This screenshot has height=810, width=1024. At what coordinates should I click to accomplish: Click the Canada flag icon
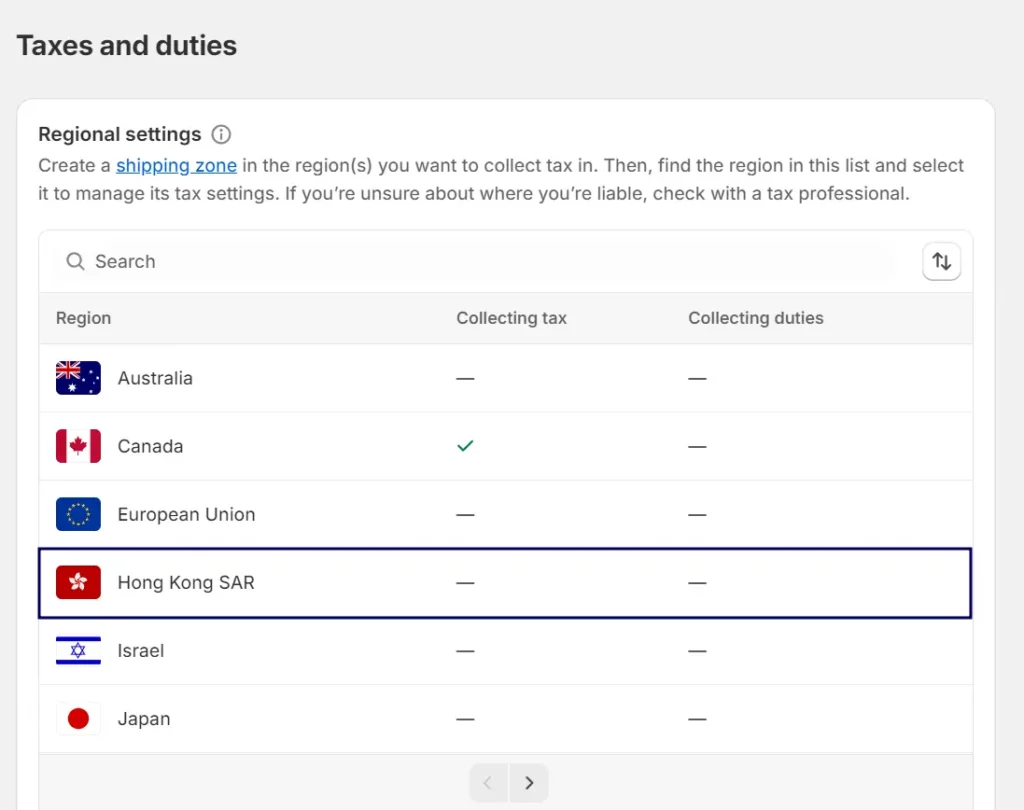point(78,446)
